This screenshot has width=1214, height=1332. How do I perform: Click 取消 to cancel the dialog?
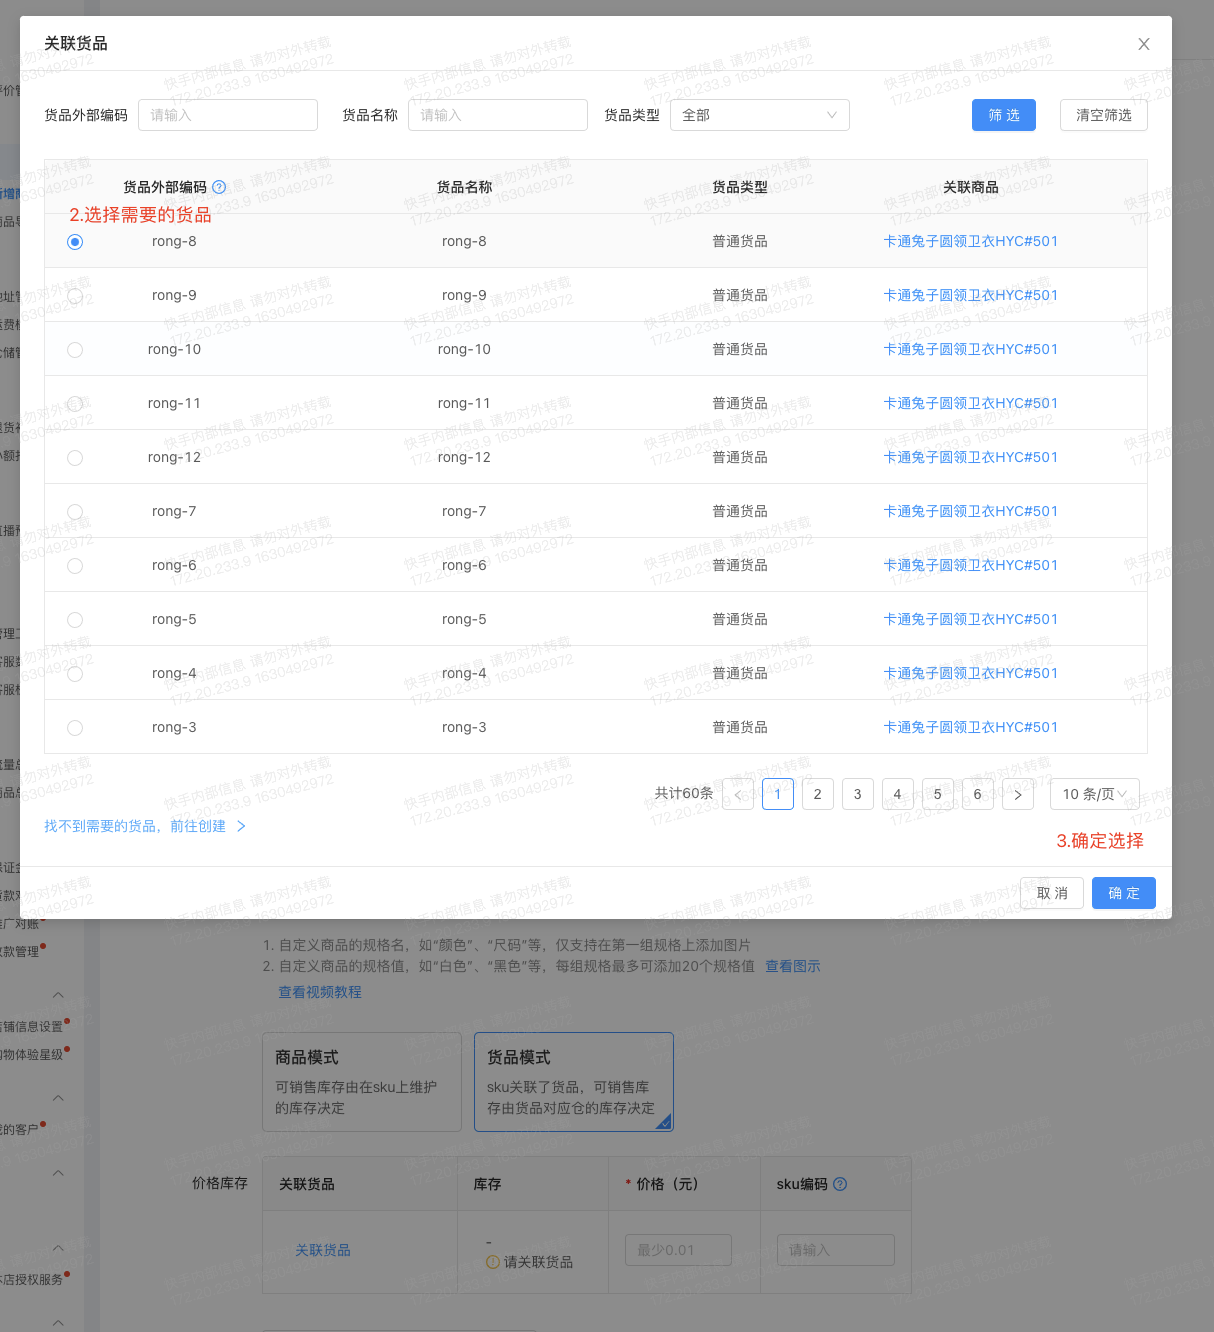point(1052,893)
